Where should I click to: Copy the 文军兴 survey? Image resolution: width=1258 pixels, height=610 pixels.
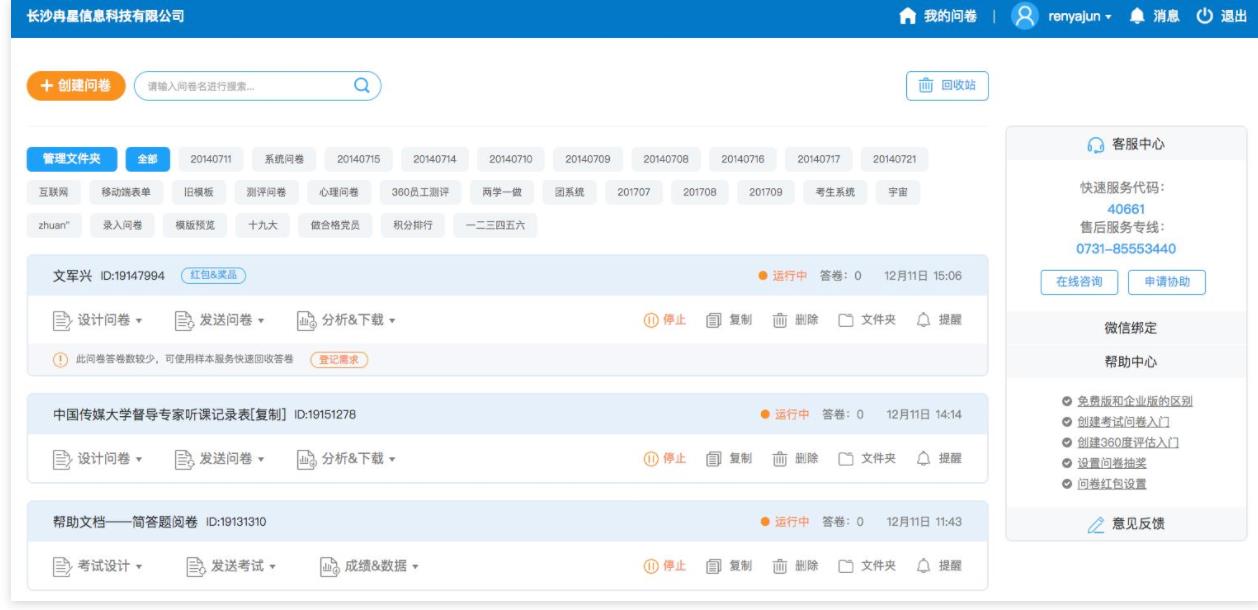(x=729, y=320)
